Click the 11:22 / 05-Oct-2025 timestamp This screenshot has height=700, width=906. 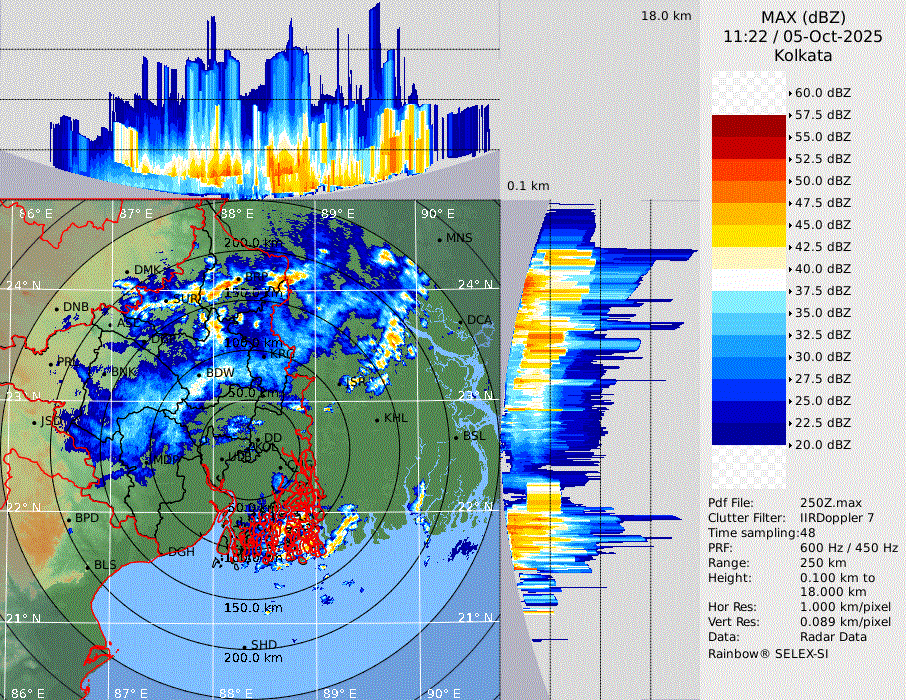point(803,36)
